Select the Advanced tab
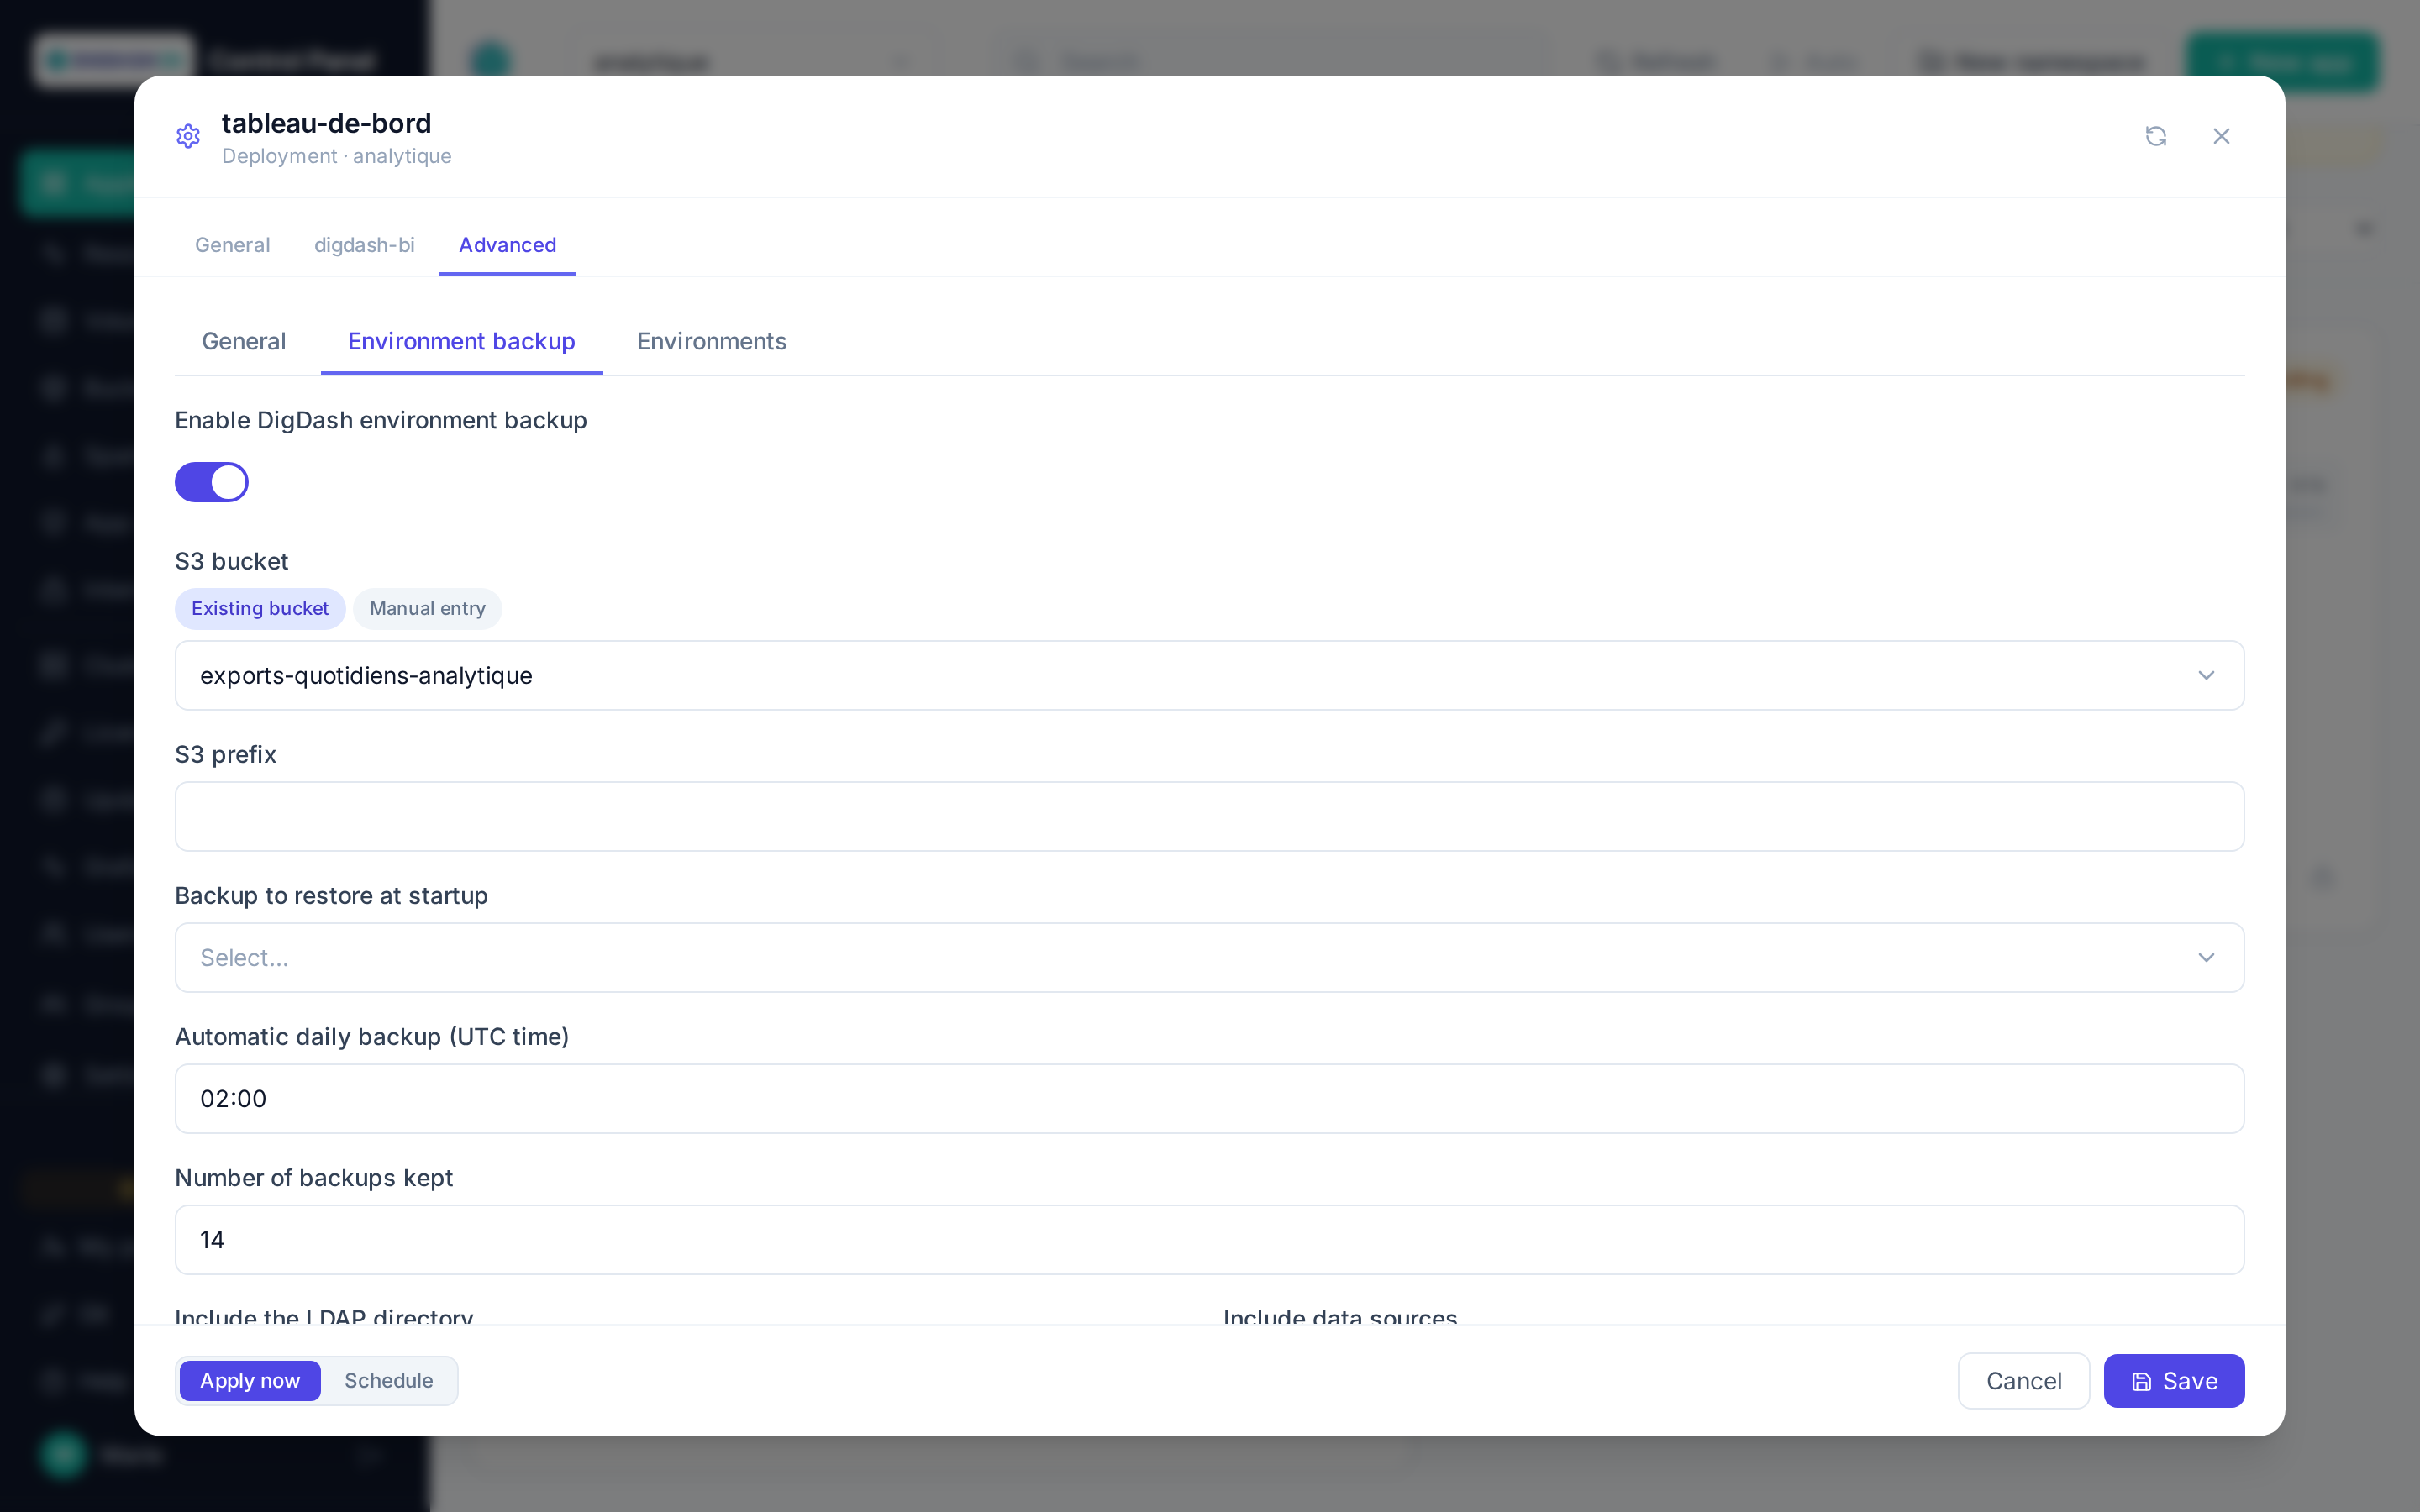2420x1512 pixels. tap(507, 245)
